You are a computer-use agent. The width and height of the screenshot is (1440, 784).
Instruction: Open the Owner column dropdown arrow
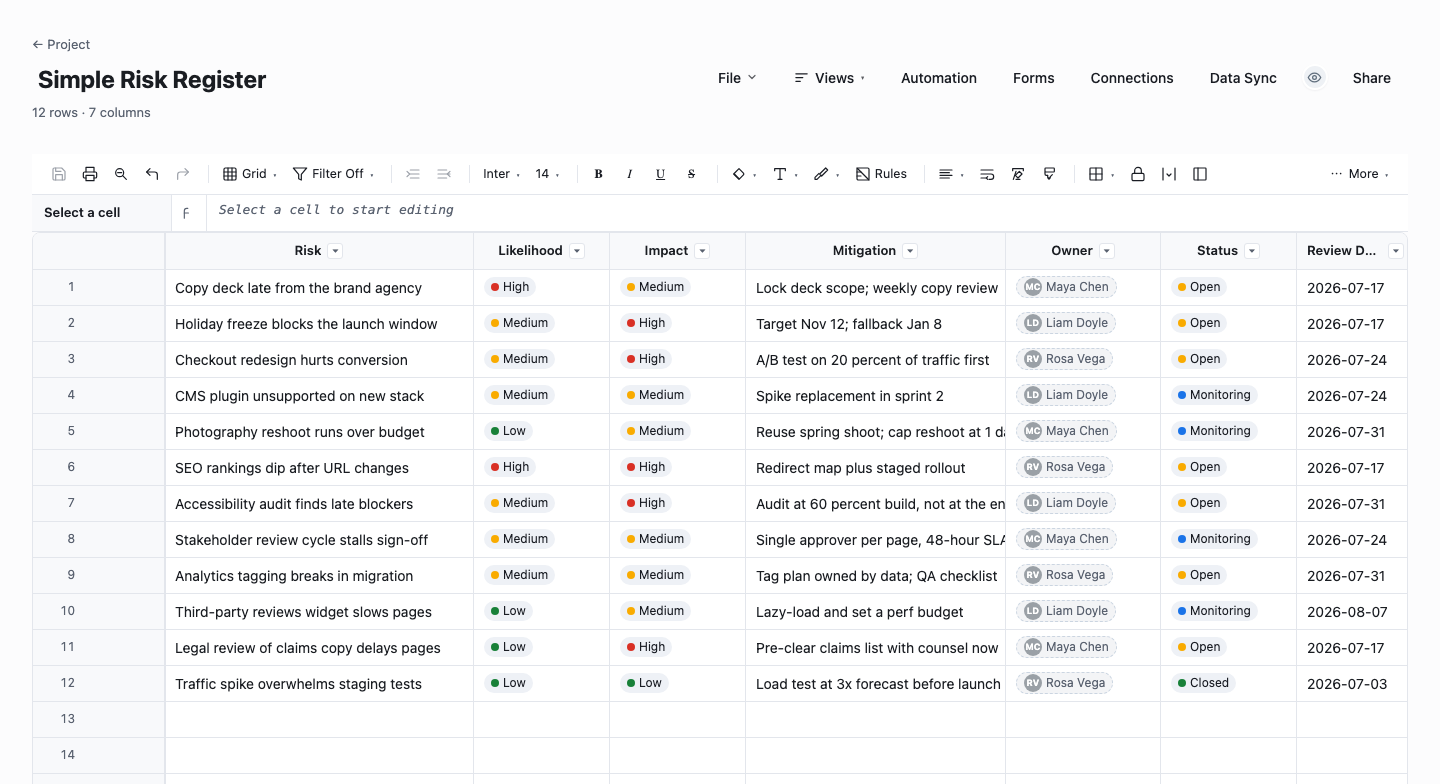[x=1107, y=251]
